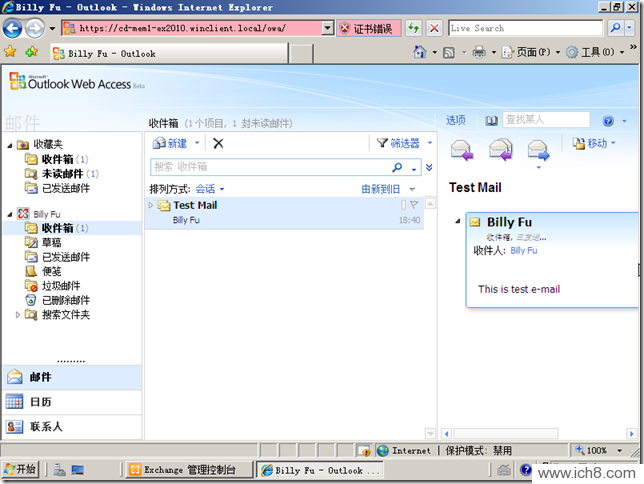Open the search scope dropdown arrow
The width and height of the screenshot is (644, 484).
click(414, 168)
